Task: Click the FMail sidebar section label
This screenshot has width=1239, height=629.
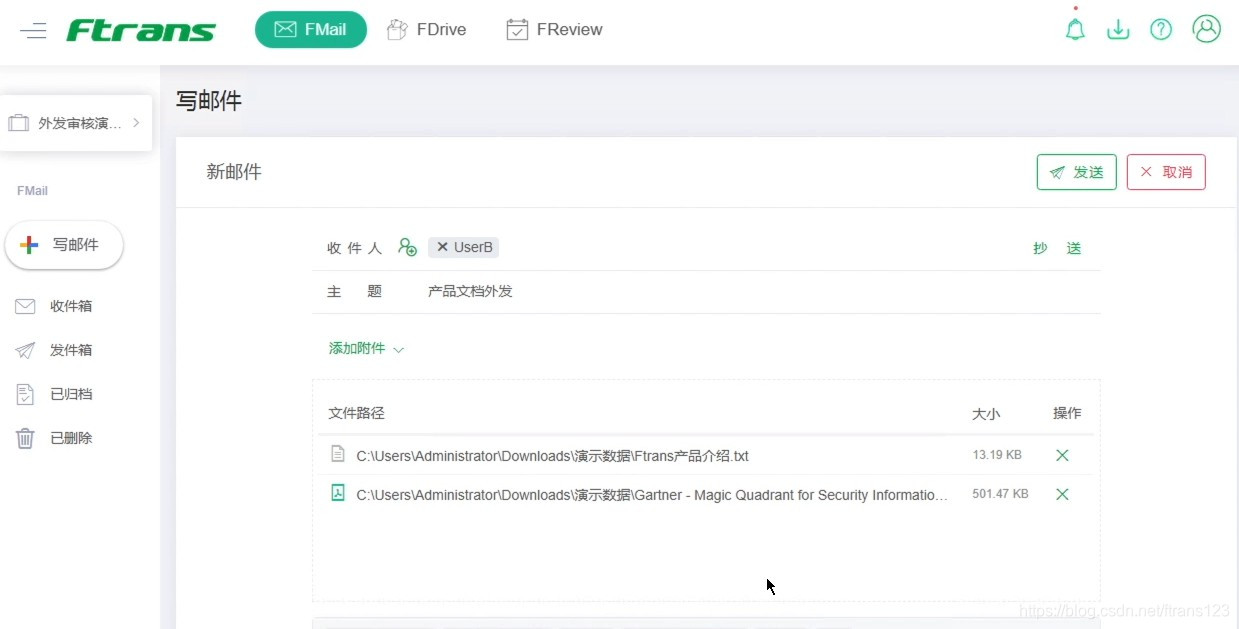Action: click(x=32, y=190)
